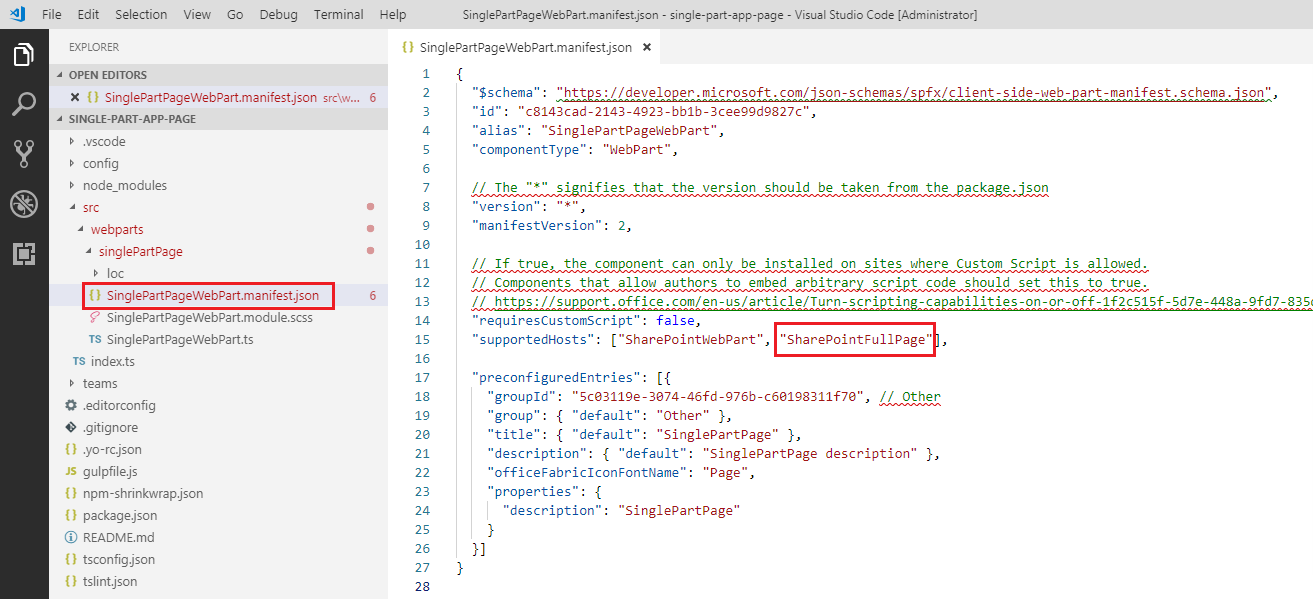Expand the node_modules folder
This screenshot has width=1313, height=599.
pyautogui.click(x=124, y=185)
